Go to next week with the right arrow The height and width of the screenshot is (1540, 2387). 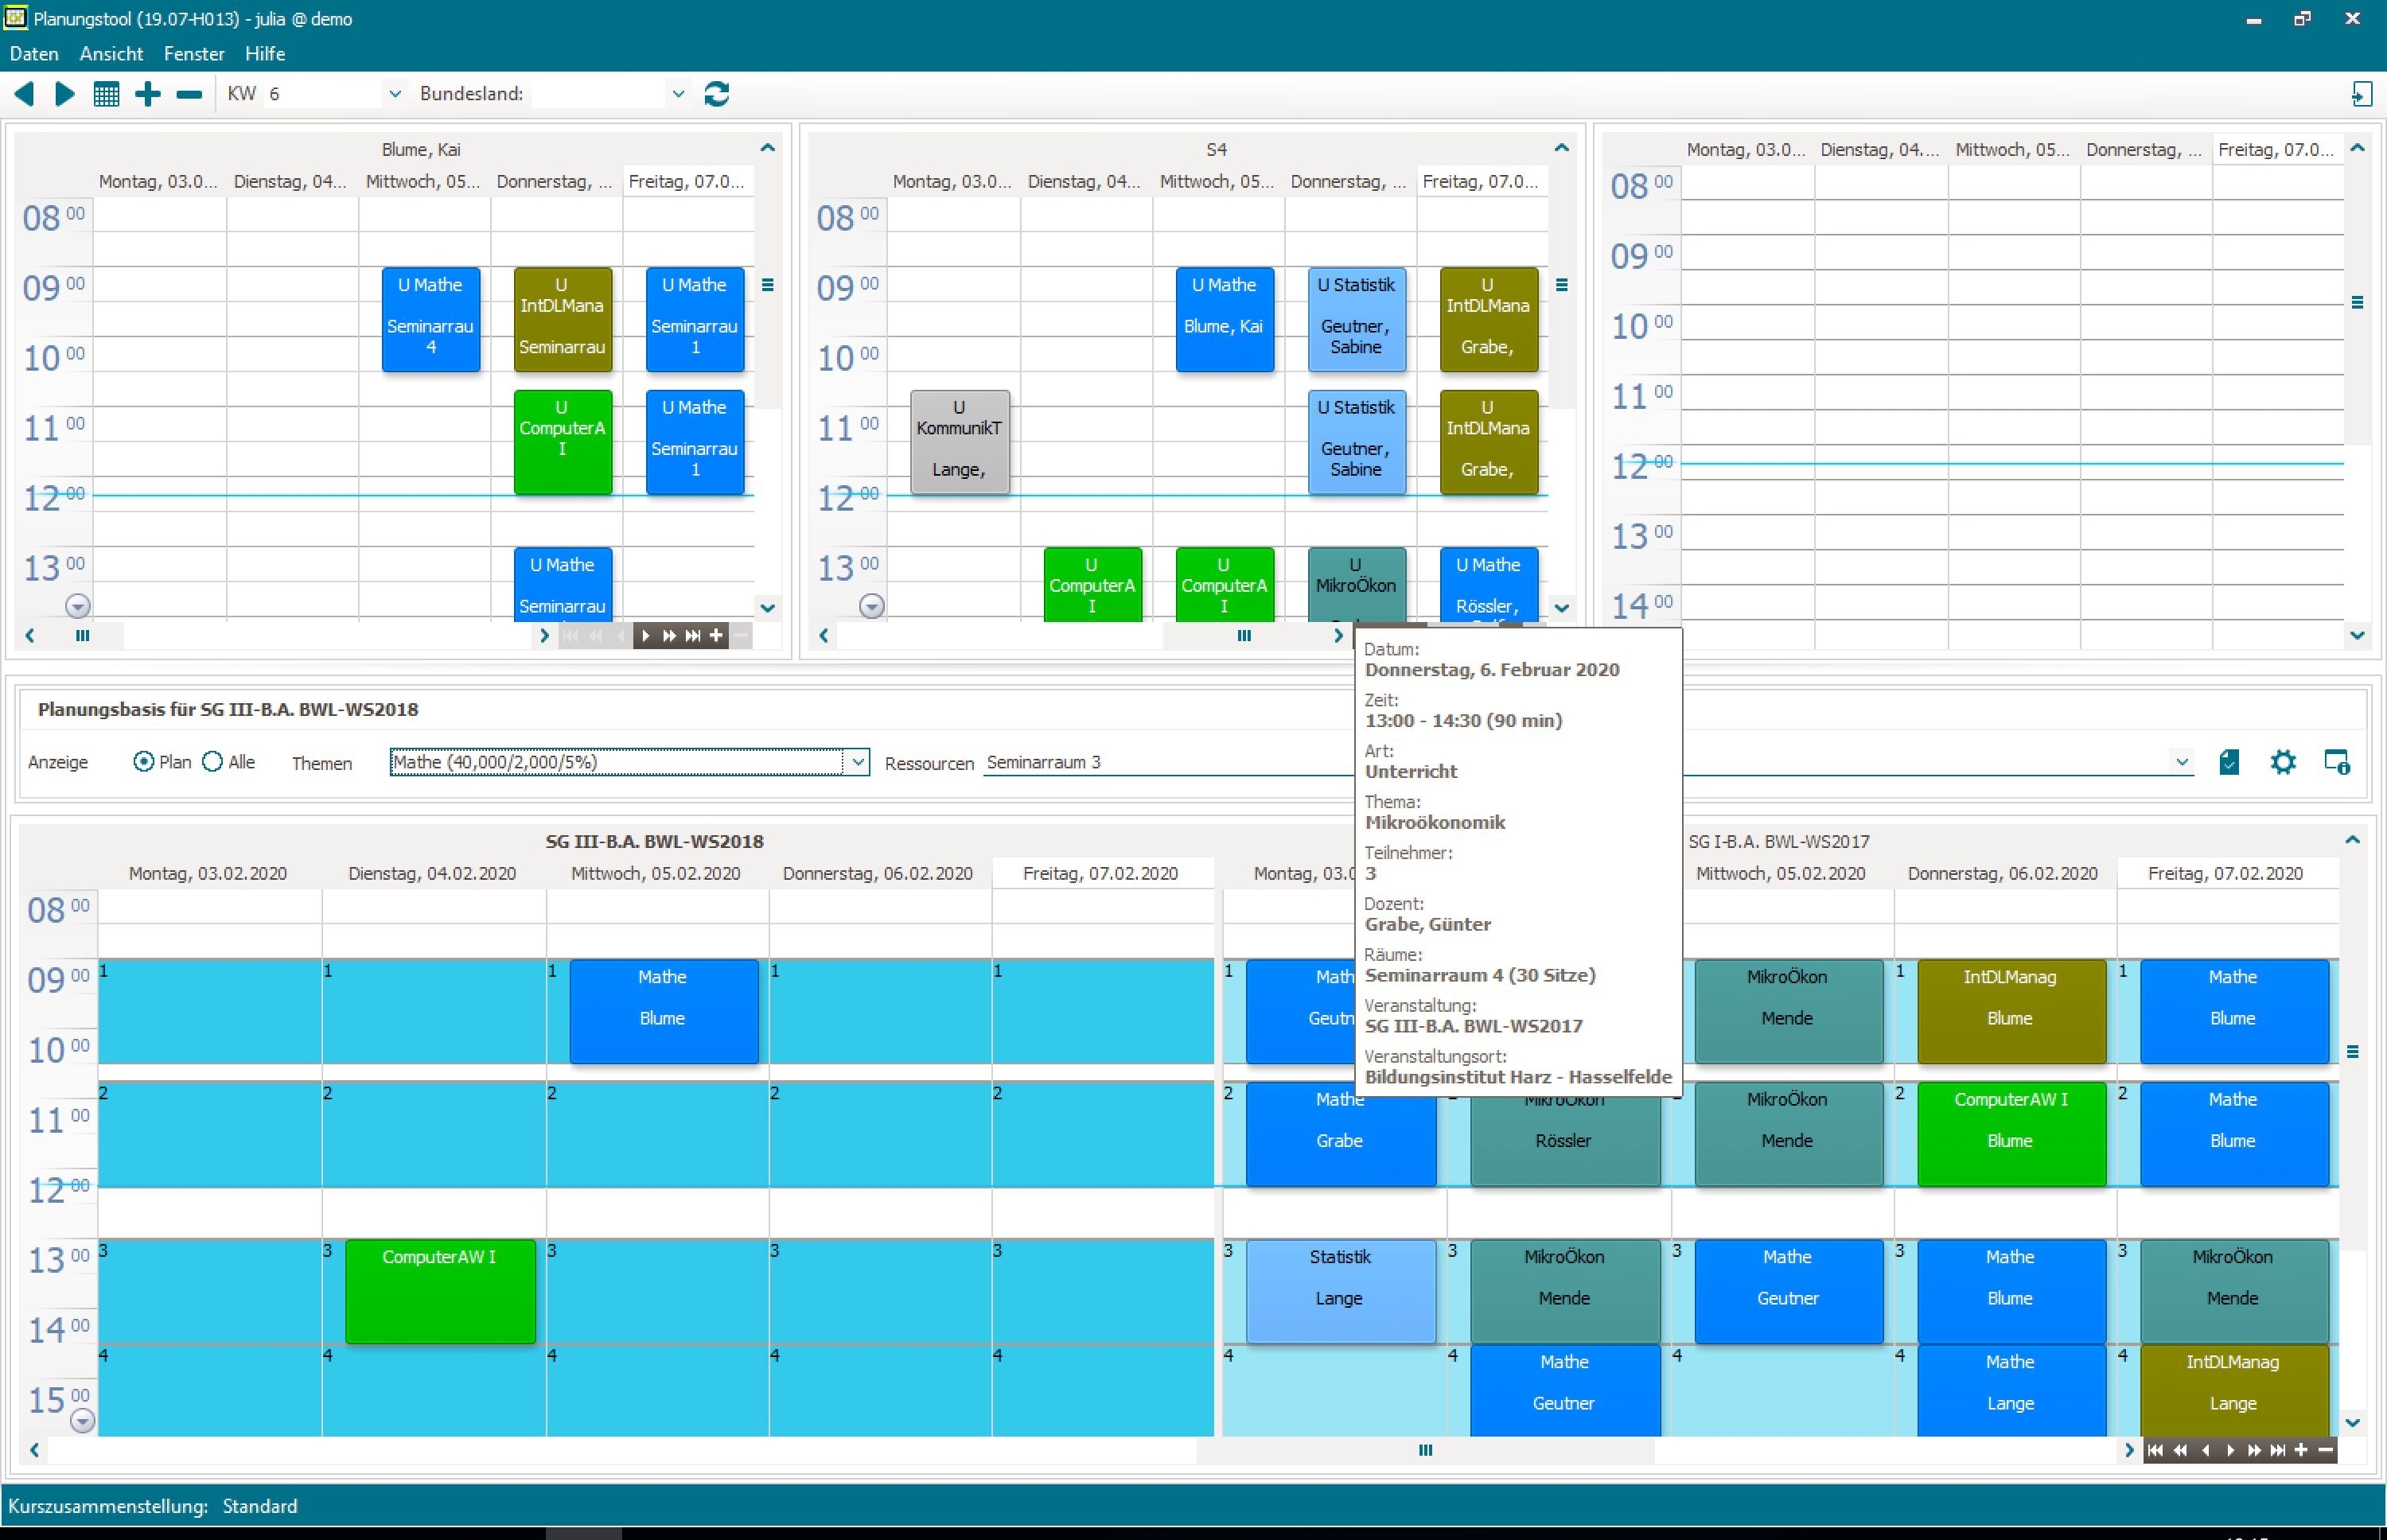point(65,94)
